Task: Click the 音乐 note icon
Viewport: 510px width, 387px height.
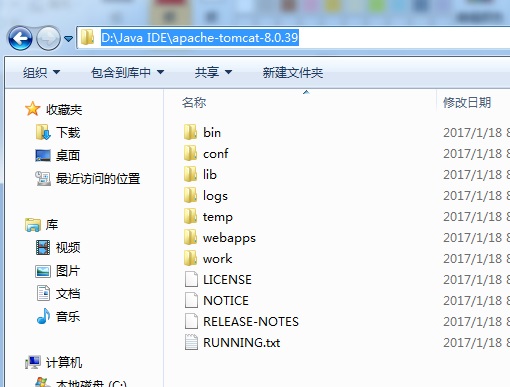Action: click(43, 316)
